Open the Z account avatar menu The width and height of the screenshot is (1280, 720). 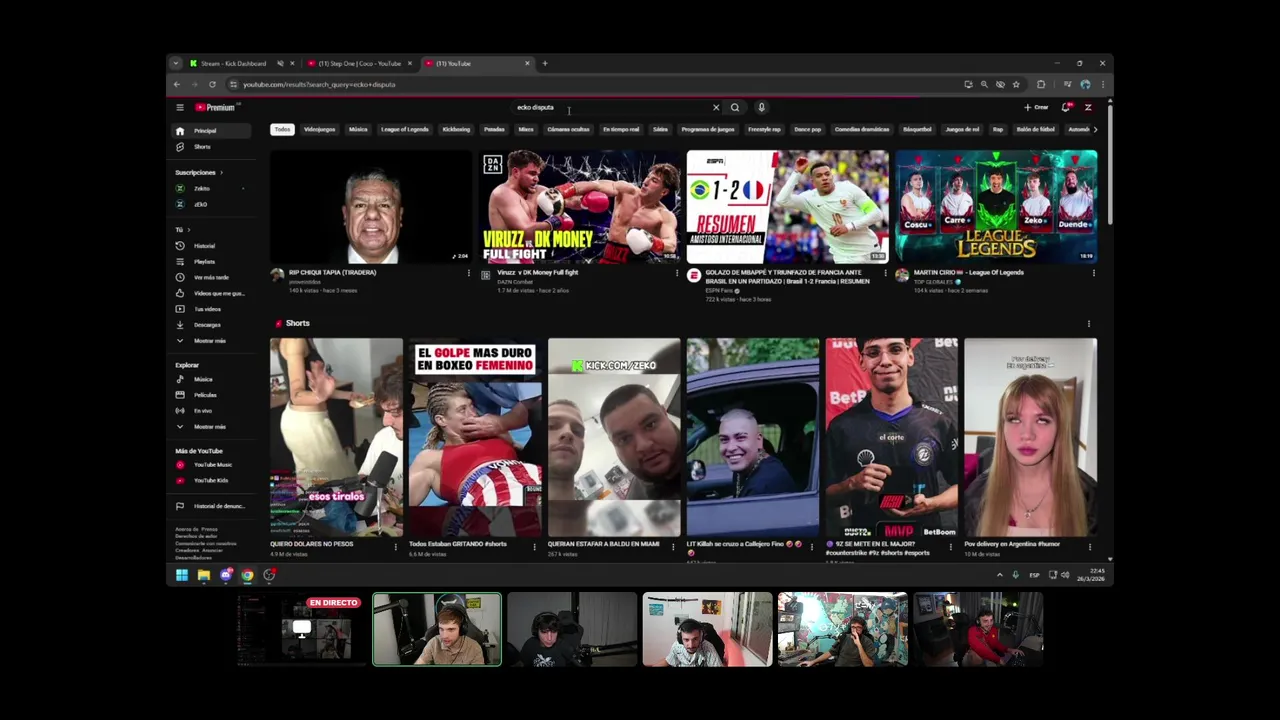click(1088, 107)
